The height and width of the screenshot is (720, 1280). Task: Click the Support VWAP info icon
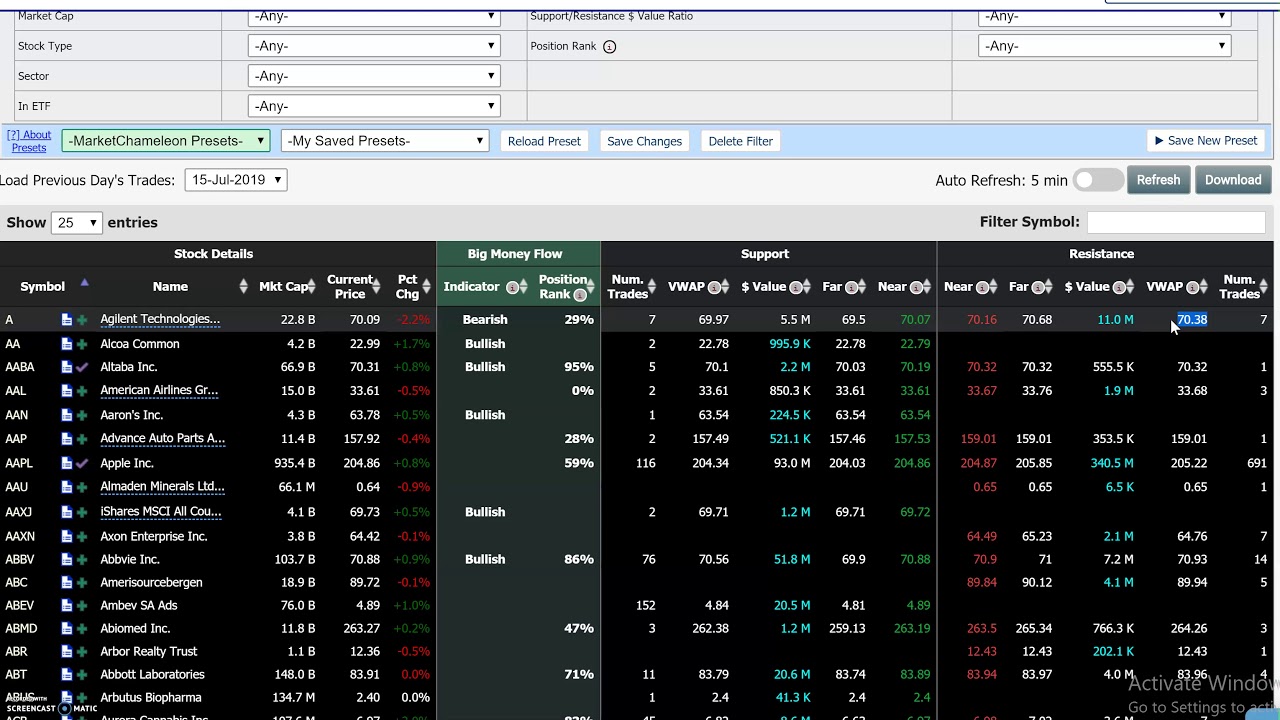tap(715, 288)
